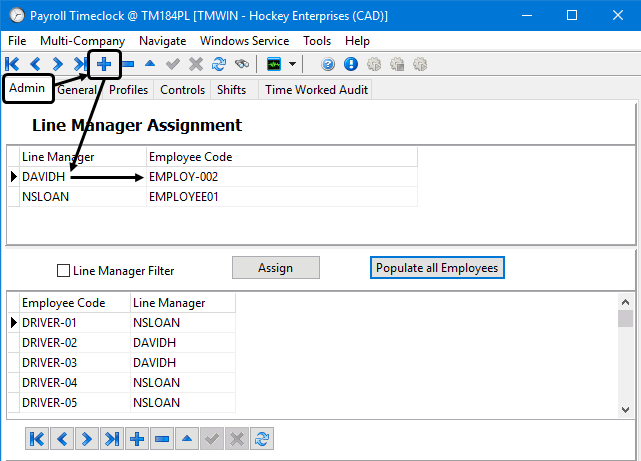Screen dimensions: 641x461
Task: Switch to the Shifts tab
Action: tap(232, 90)
